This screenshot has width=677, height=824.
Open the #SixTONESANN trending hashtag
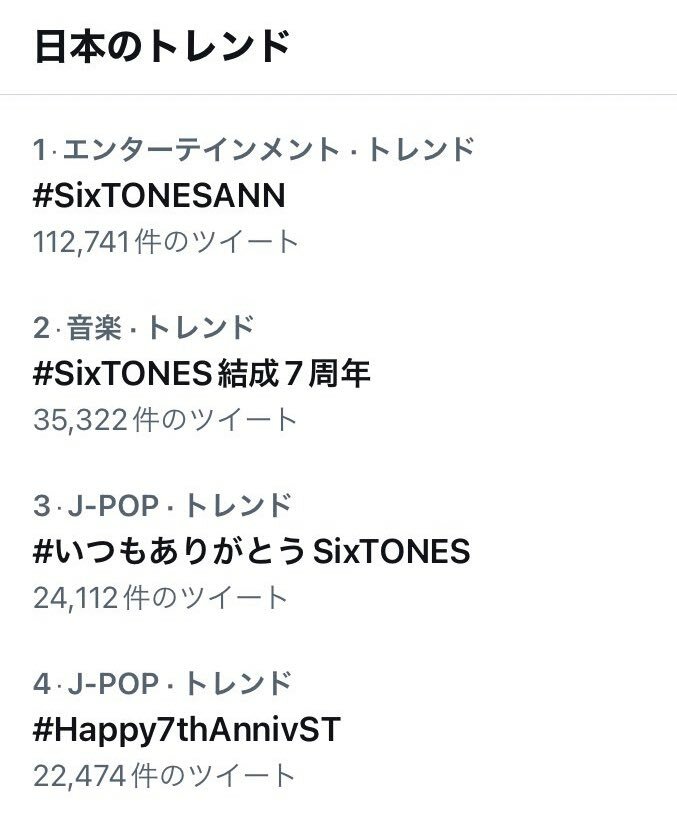pos(159,195)
